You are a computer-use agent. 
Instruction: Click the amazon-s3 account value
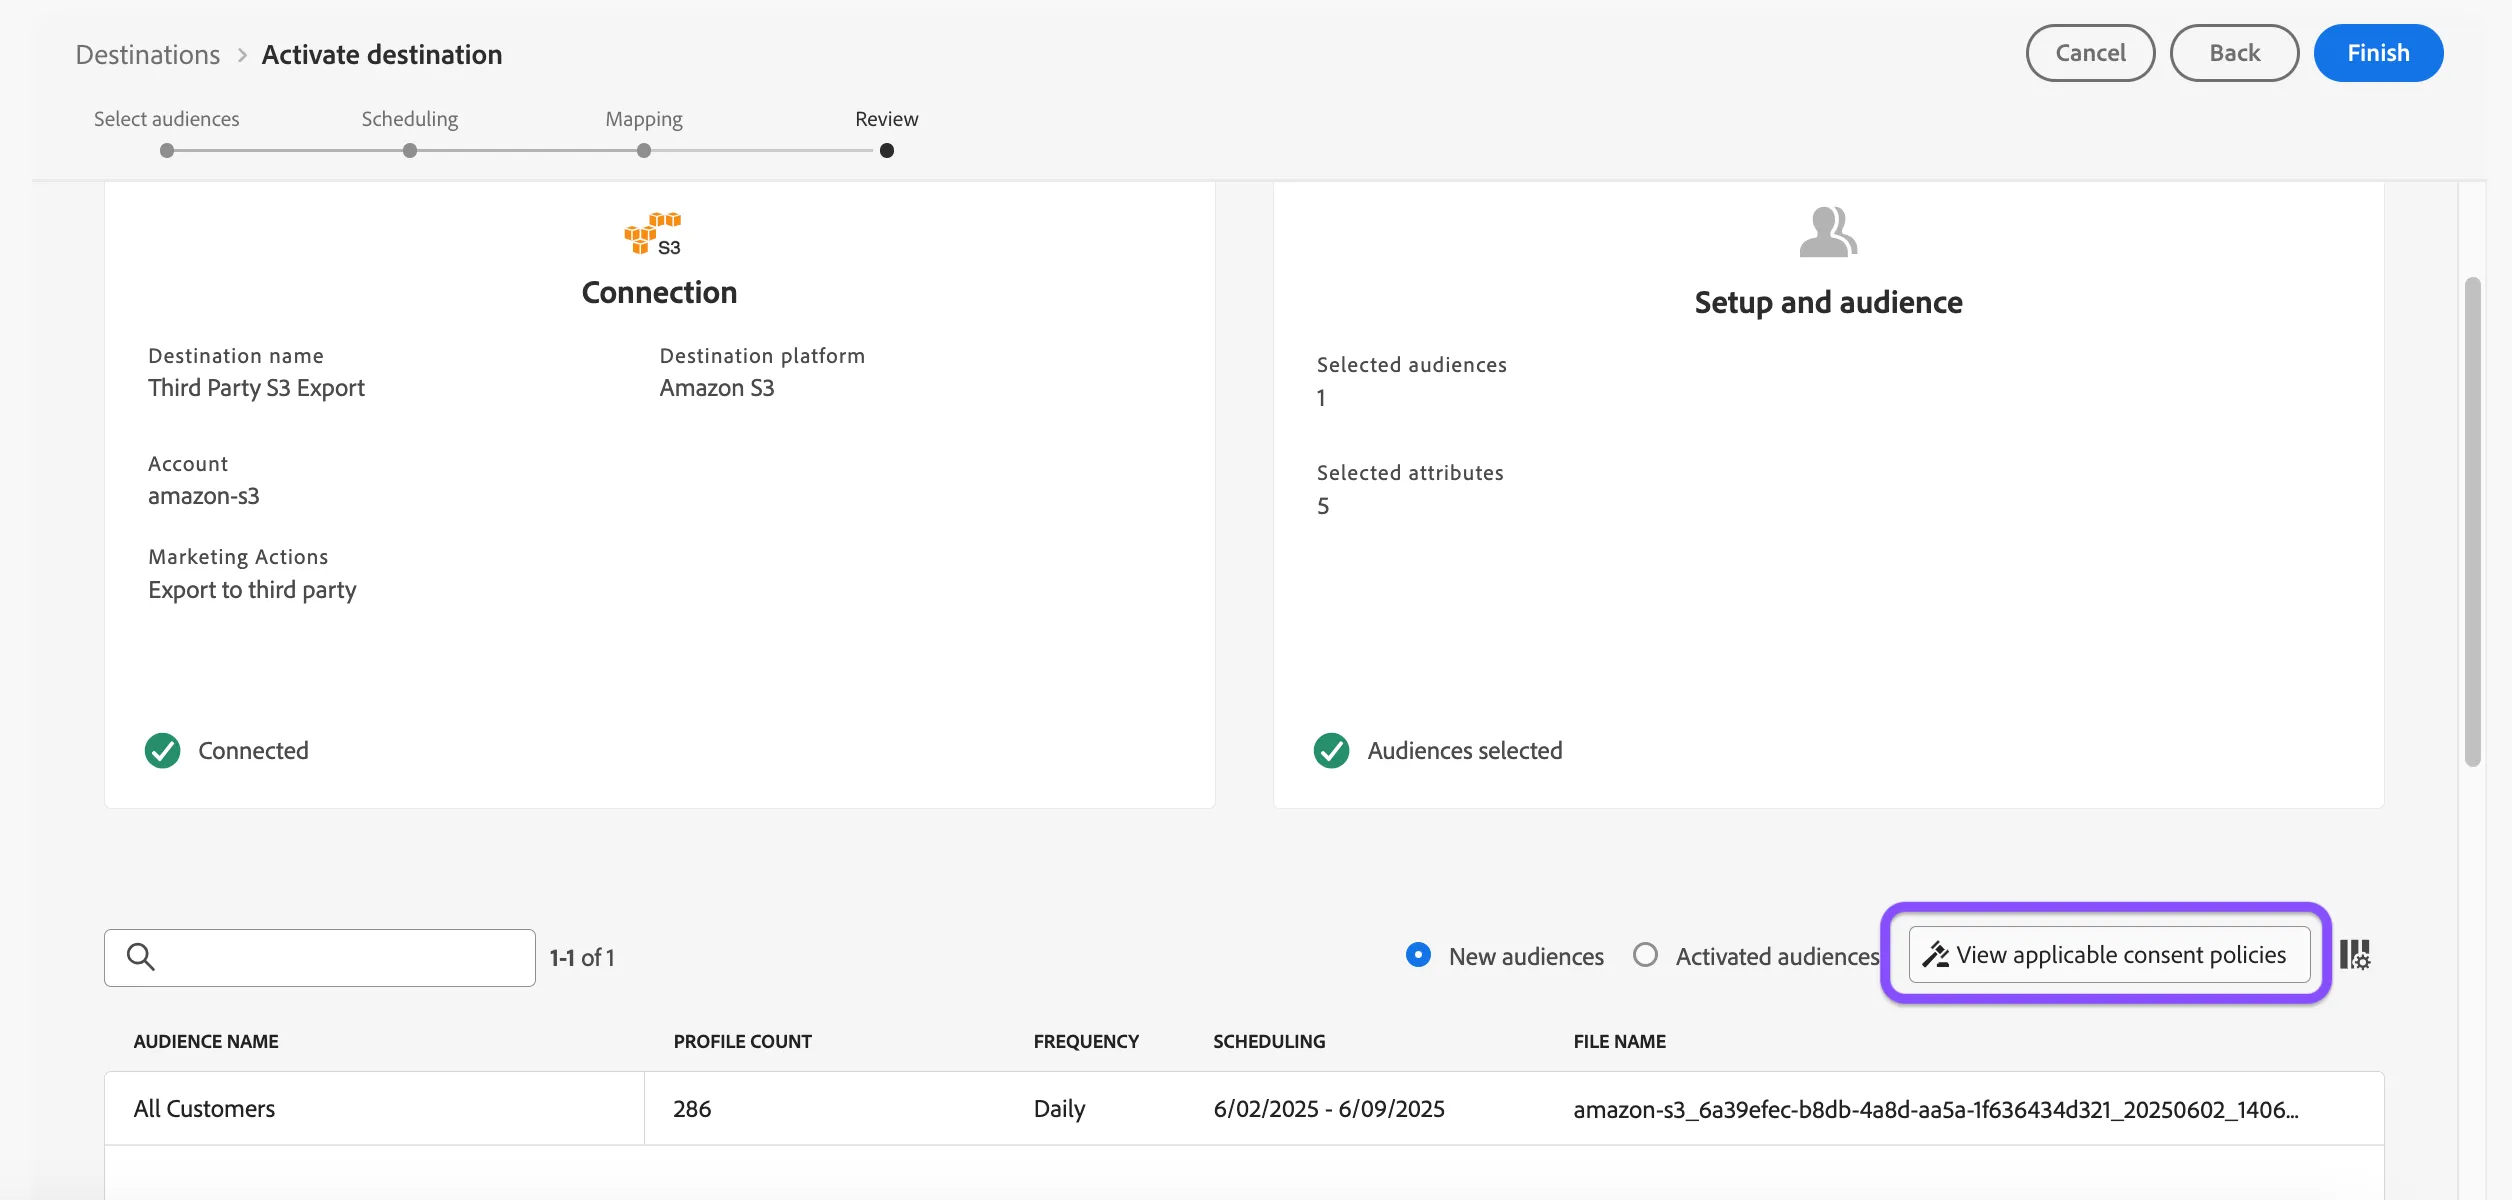tap(204, 496)
